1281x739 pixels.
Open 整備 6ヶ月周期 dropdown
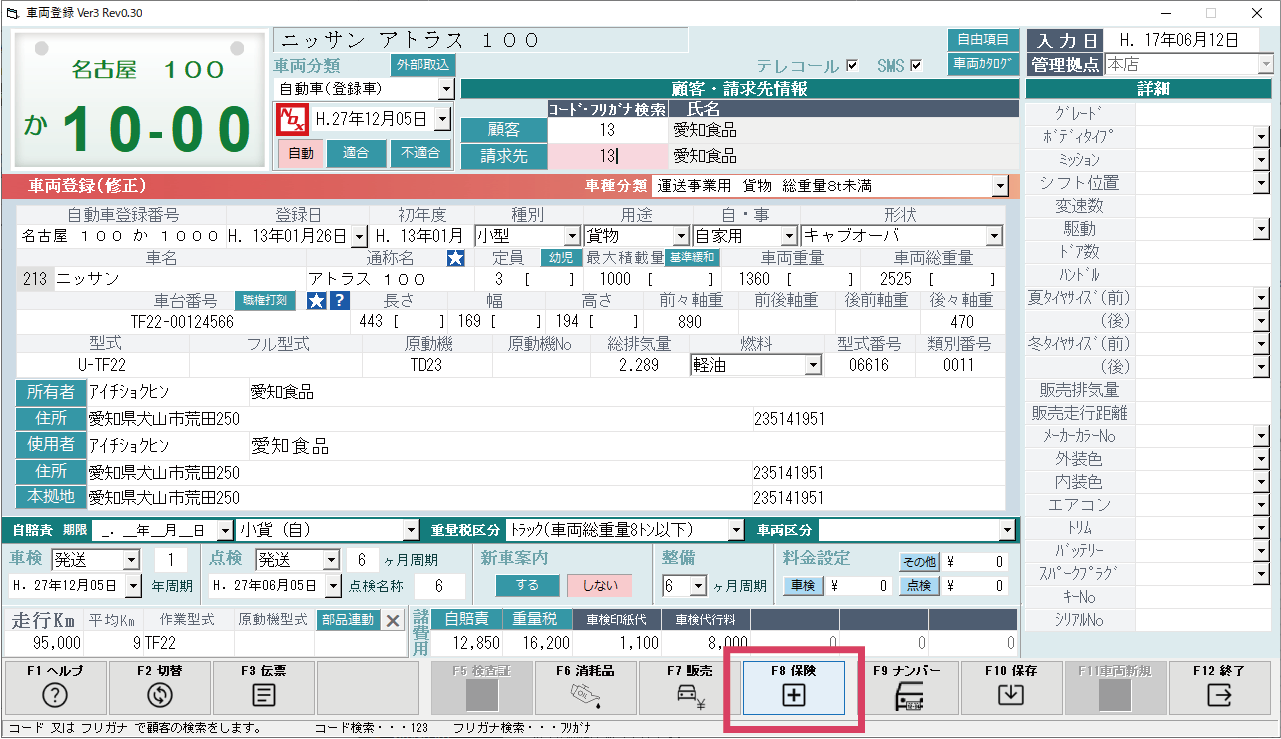coord(698,585)
